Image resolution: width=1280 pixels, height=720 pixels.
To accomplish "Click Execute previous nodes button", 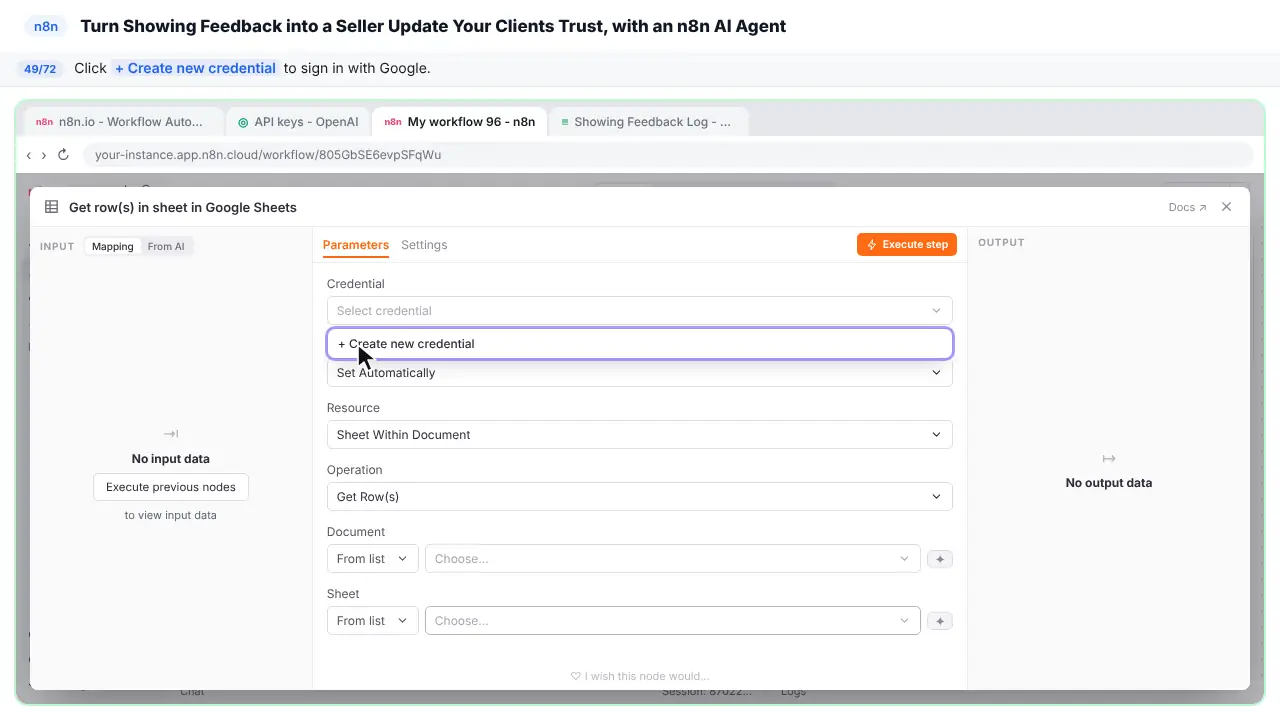I will [171, 487].
